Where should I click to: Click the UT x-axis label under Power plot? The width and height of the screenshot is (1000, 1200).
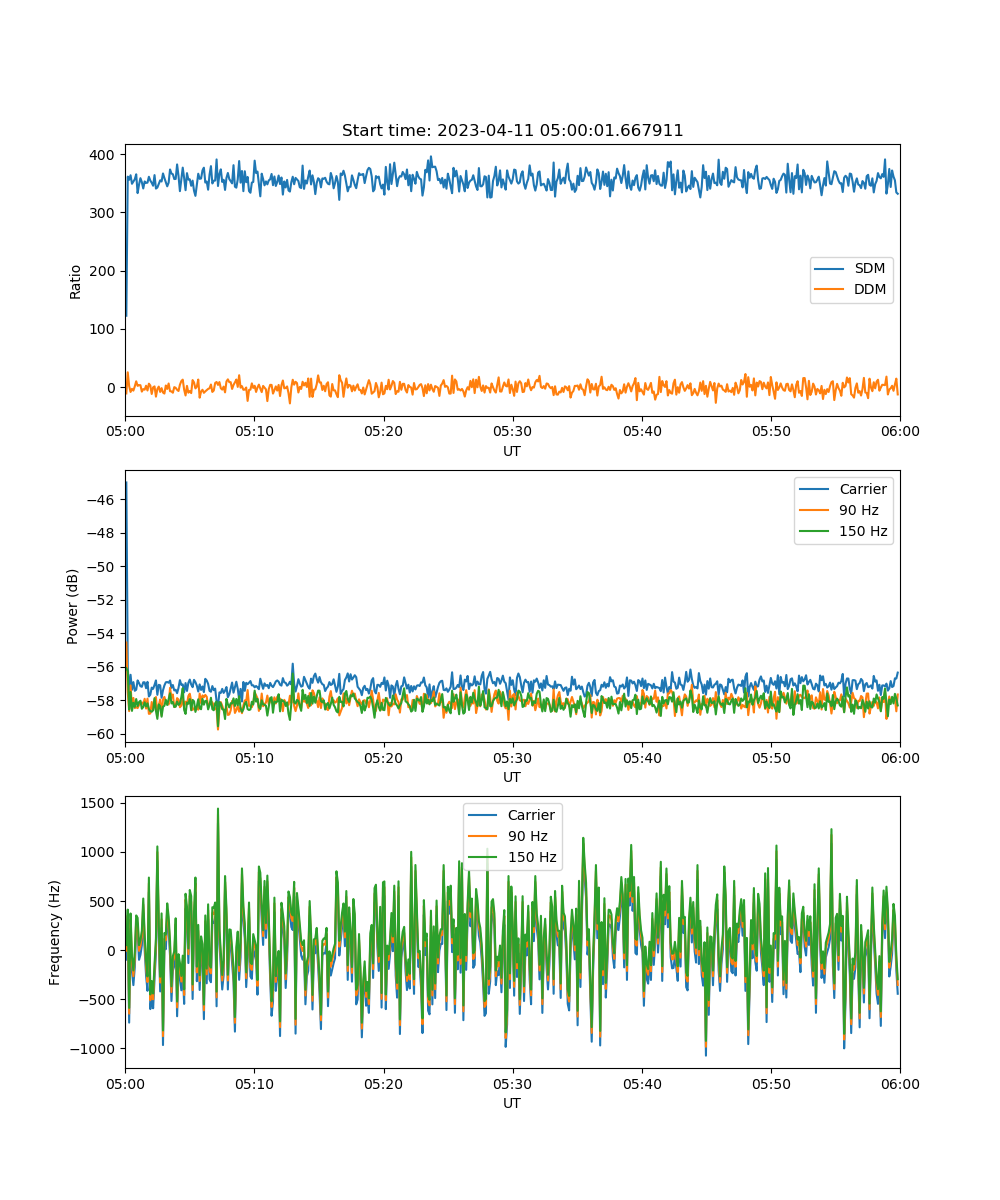(x=512, y=777)
